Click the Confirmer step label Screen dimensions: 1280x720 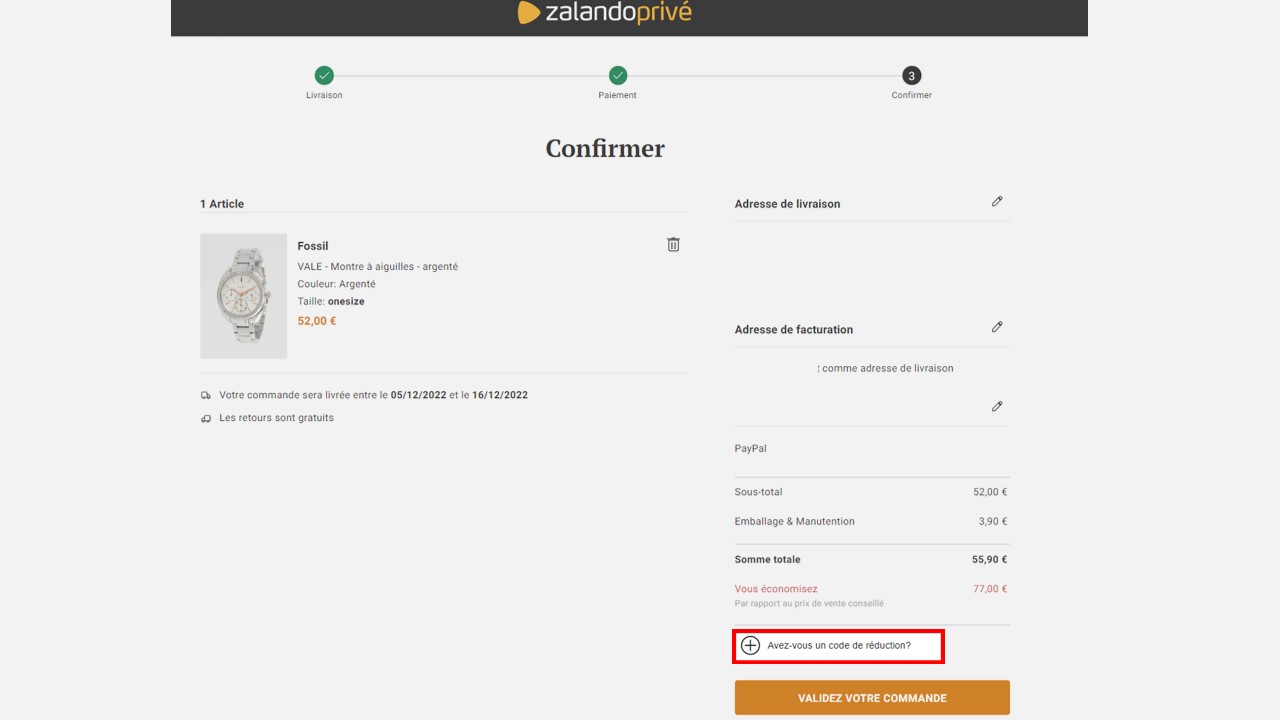click(x=911, y=95)
